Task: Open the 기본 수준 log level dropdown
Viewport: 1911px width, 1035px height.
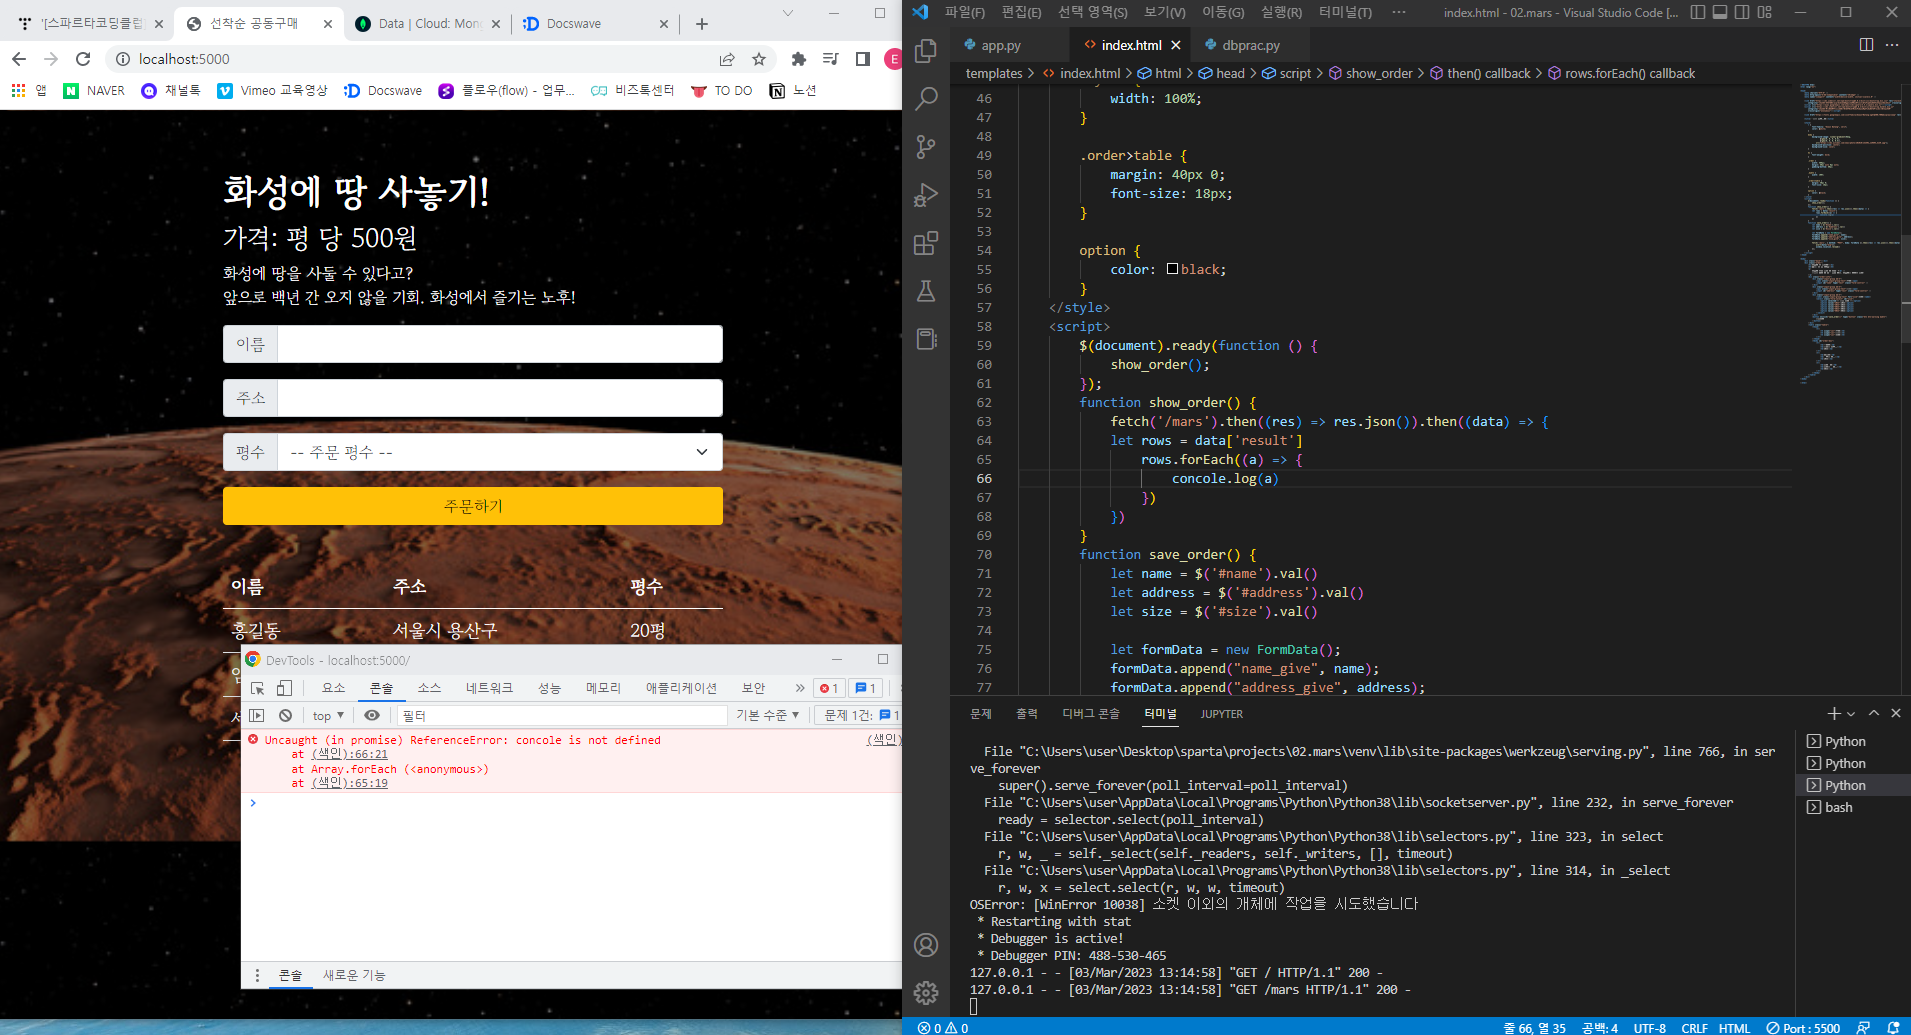Action: point(768,715)
